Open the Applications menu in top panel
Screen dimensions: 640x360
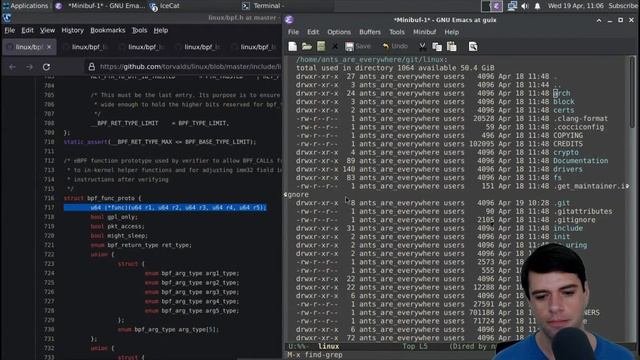point(25,6)
